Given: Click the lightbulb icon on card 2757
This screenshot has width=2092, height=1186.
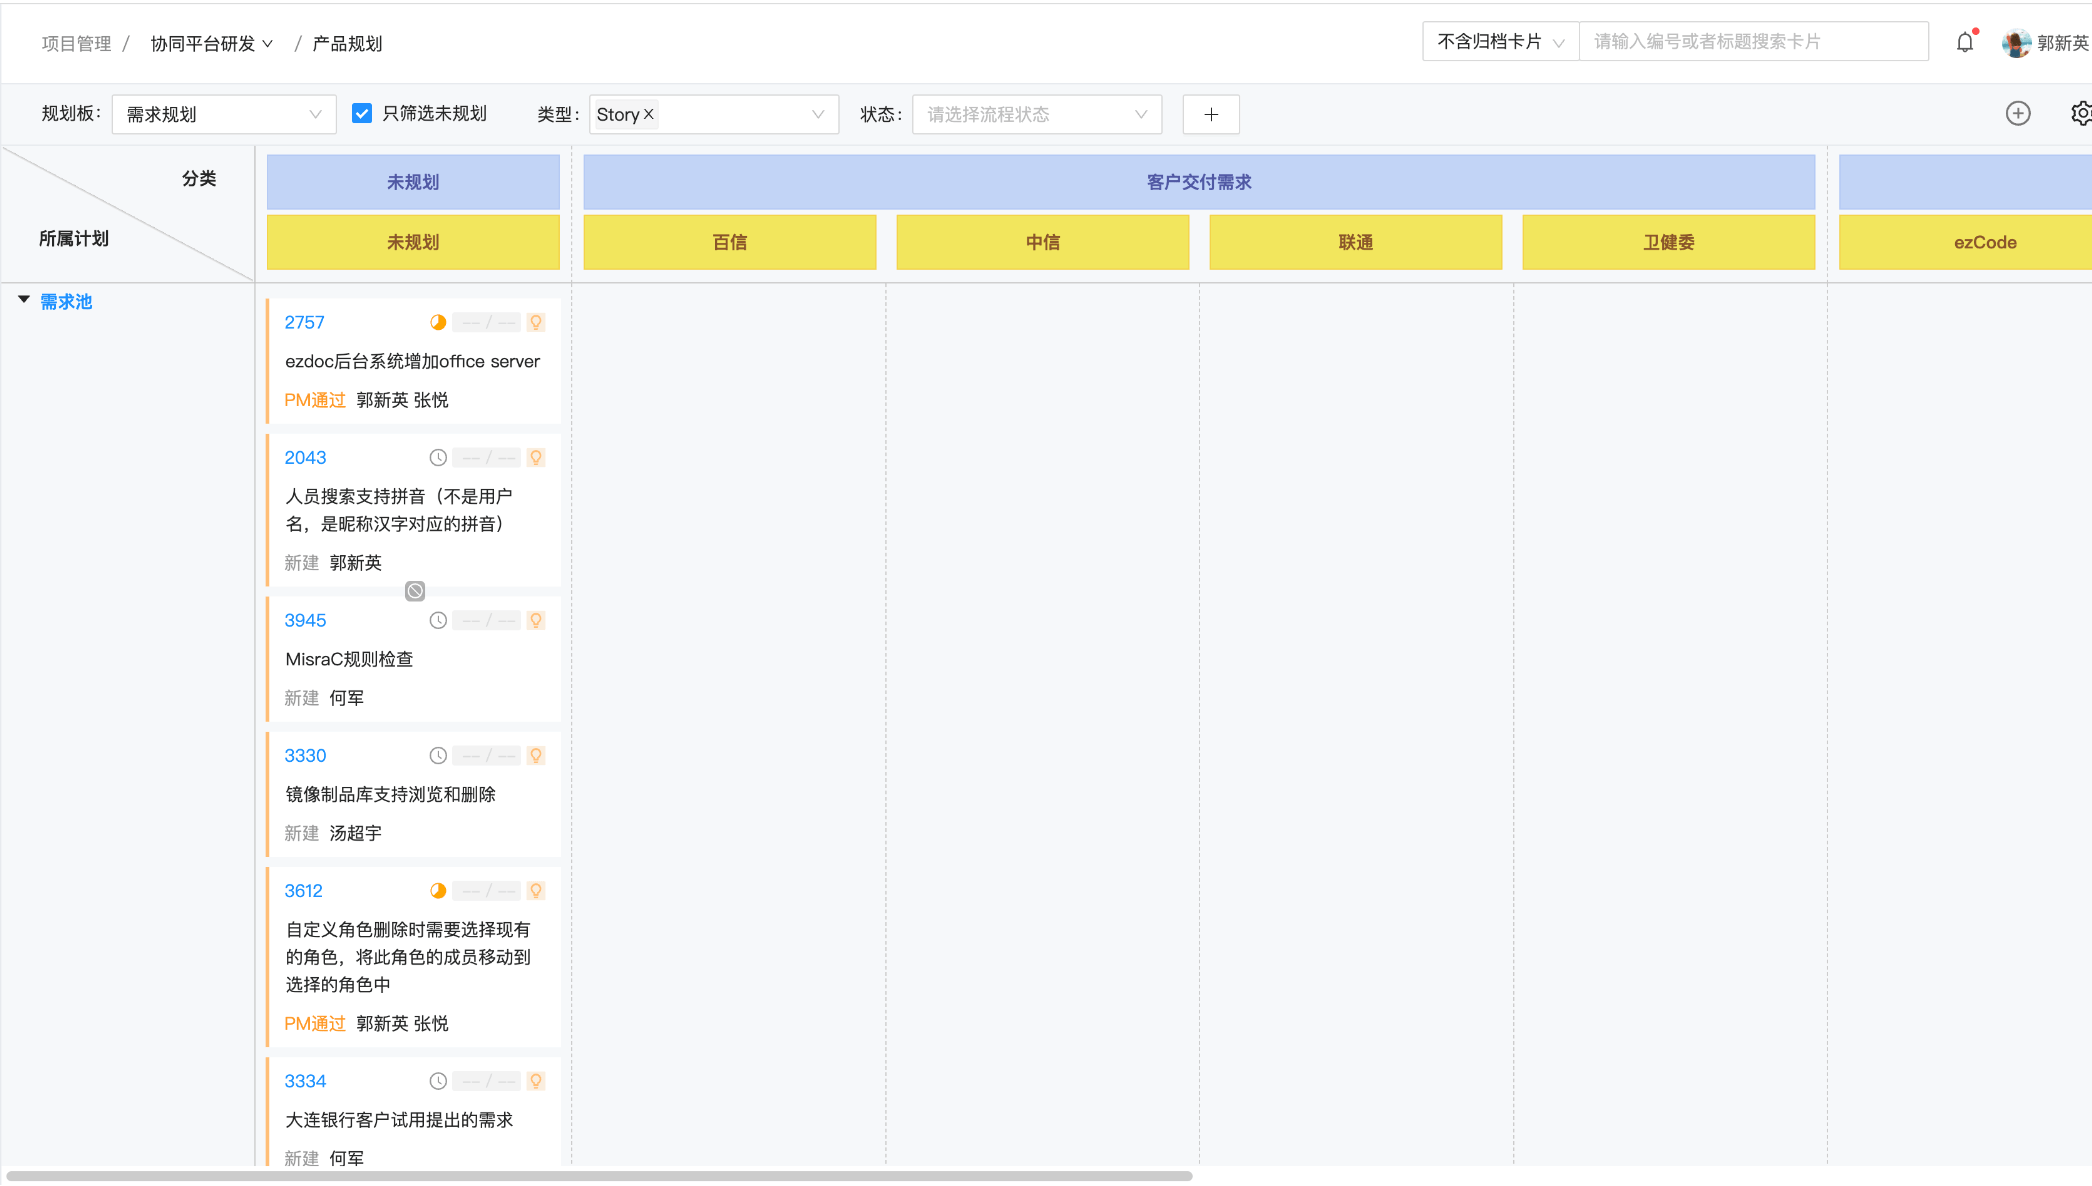Looking at the screenshot, I should pos(536,322).
